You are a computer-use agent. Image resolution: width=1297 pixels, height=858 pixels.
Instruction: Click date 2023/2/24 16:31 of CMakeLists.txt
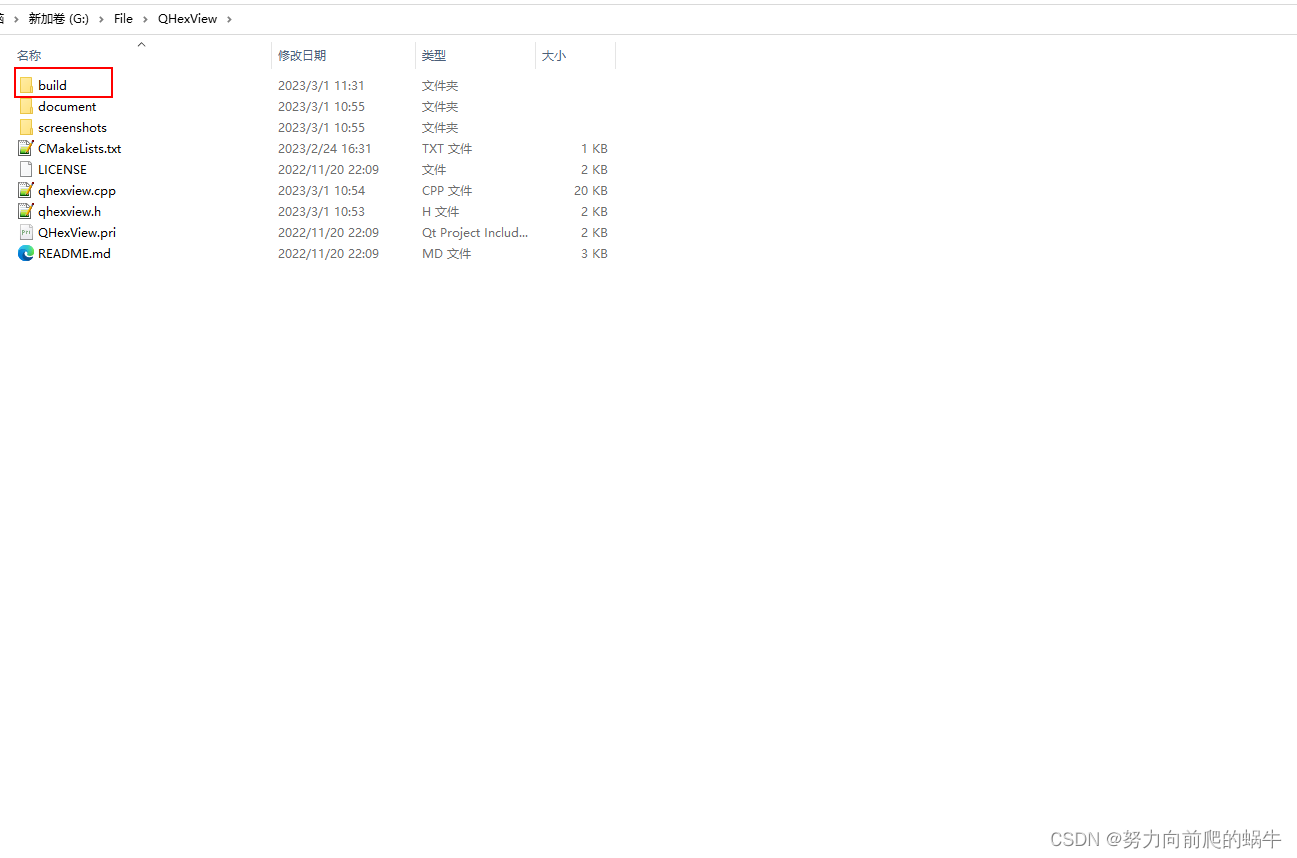tap(325, 148)
